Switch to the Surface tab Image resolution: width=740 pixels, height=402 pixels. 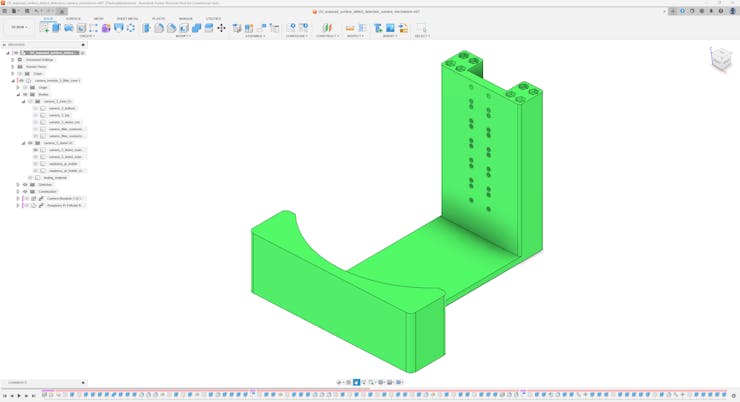[x=74, y=19]
